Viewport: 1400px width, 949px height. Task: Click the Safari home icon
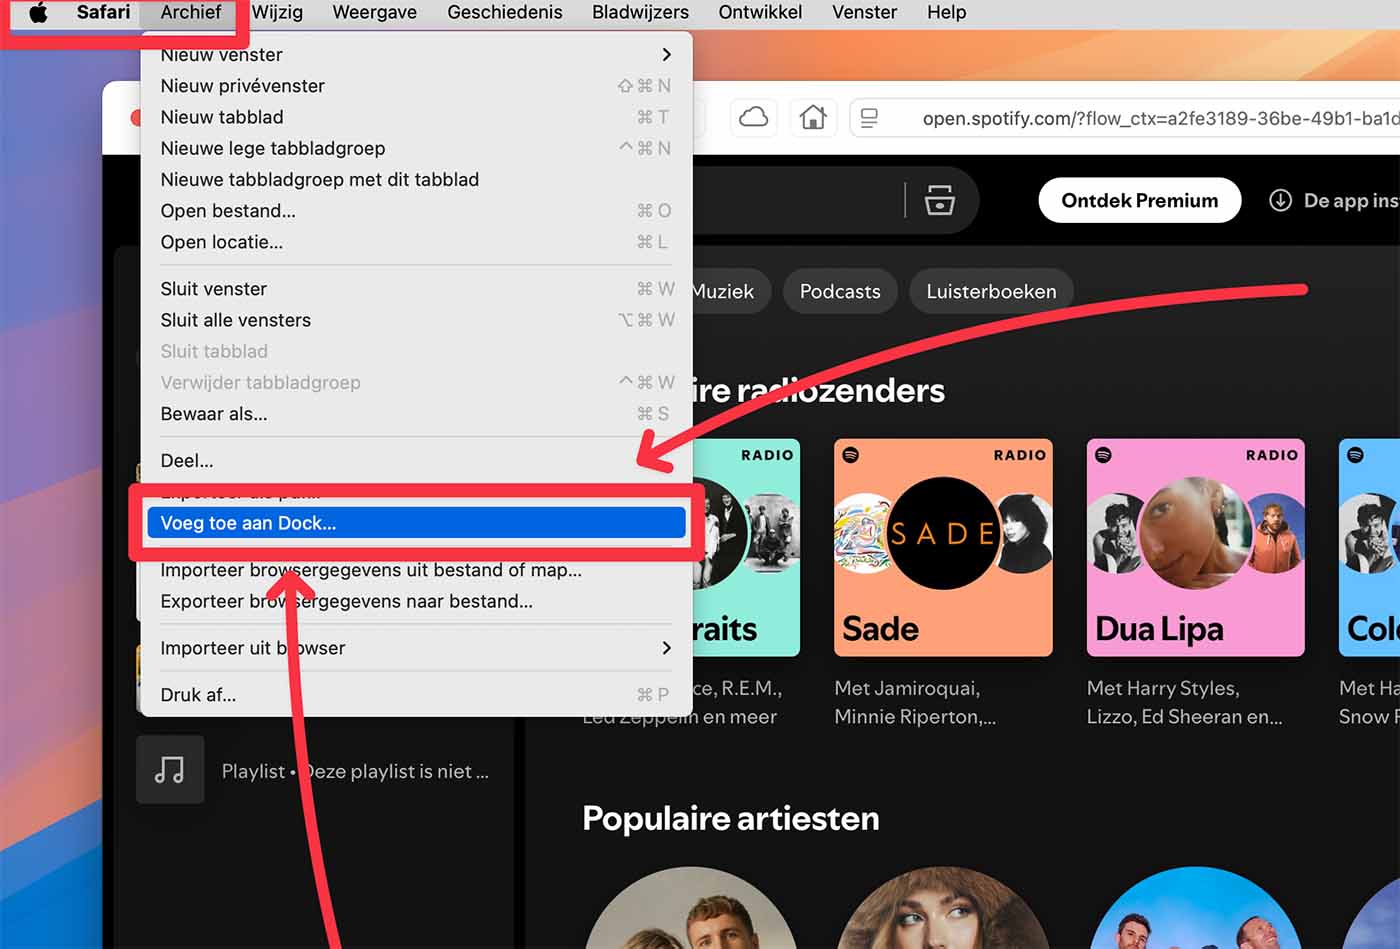pos(813,118)
